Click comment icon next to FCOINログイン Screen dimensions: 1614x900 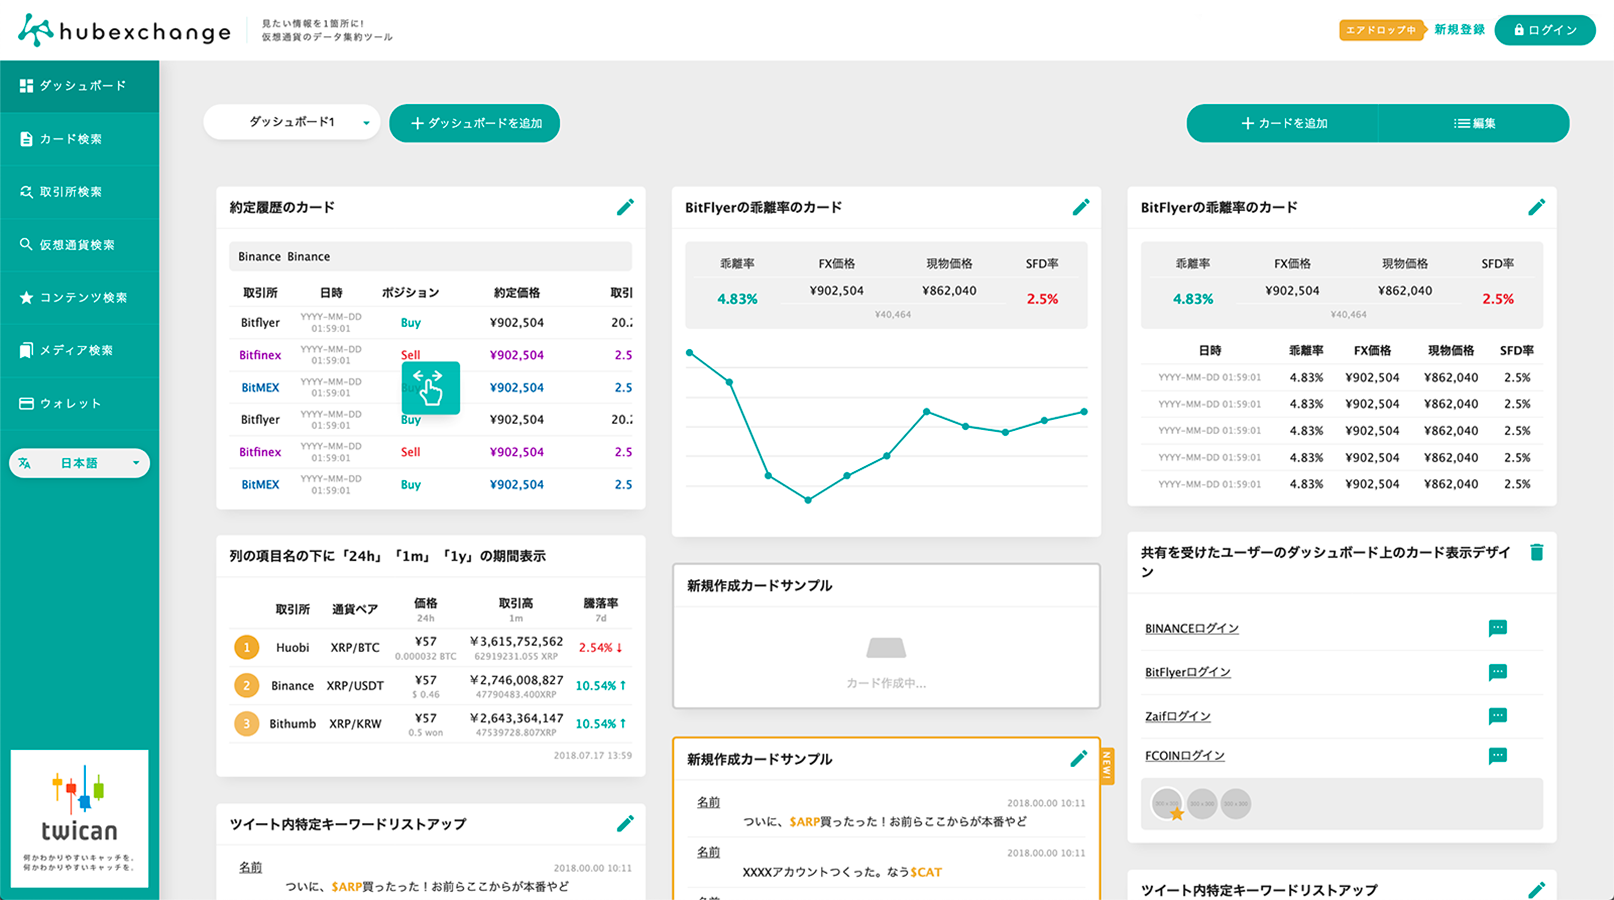pos(1497,756)
